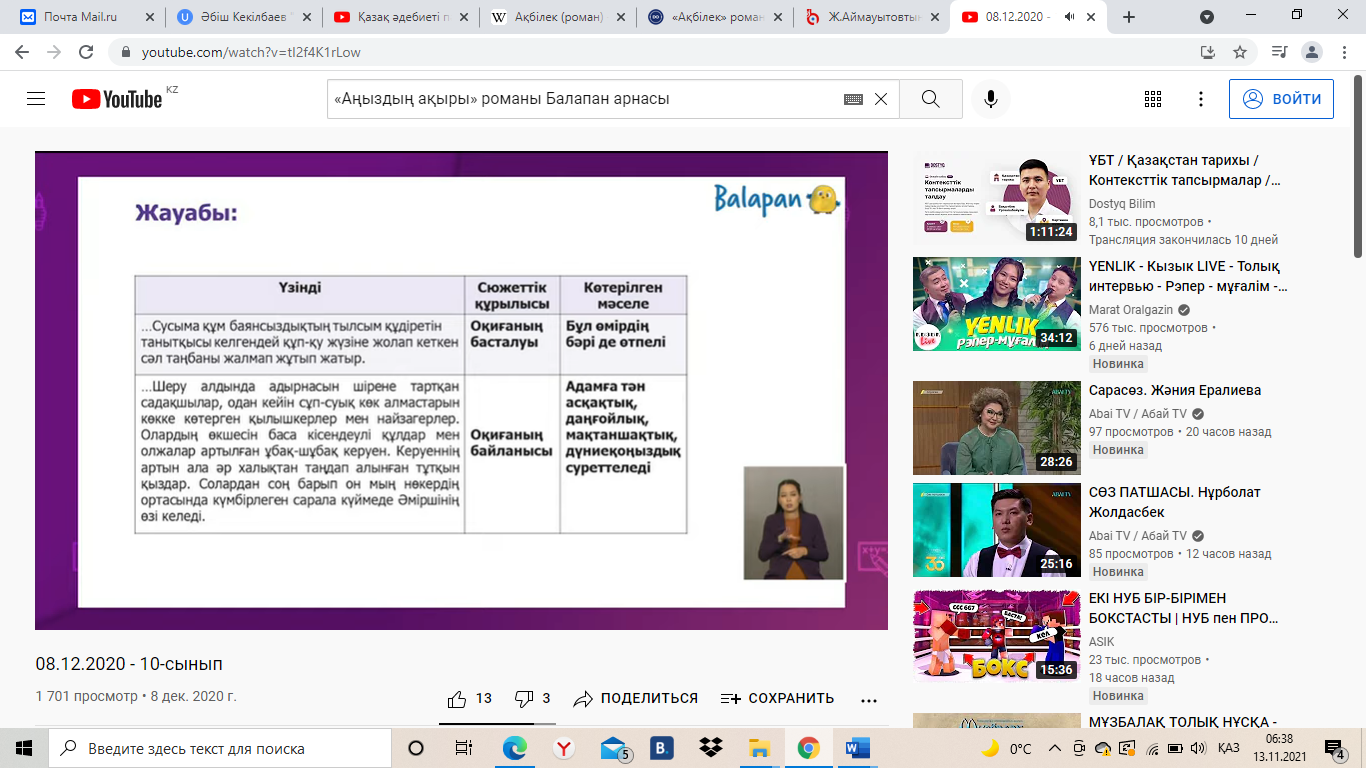View site information padlock
This screenshot has width=1366, height=768.
click(x=125, y=52)
